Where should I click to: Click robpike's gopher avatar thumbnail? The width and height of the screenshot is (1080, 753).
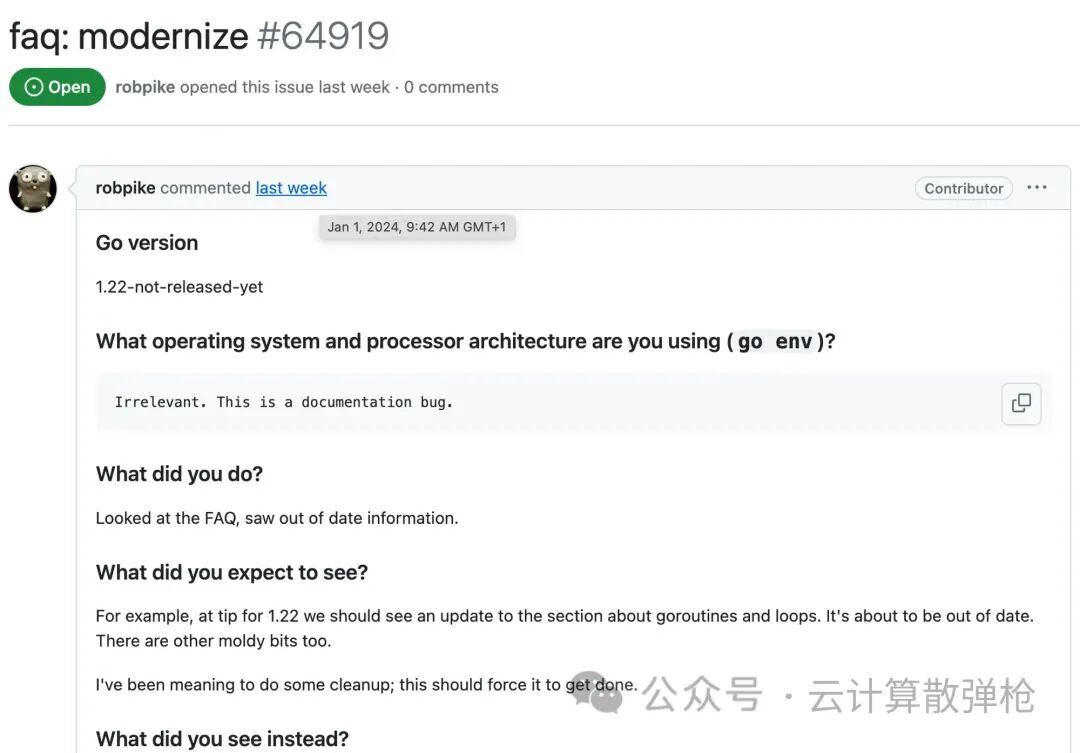[x=32, y=188]
